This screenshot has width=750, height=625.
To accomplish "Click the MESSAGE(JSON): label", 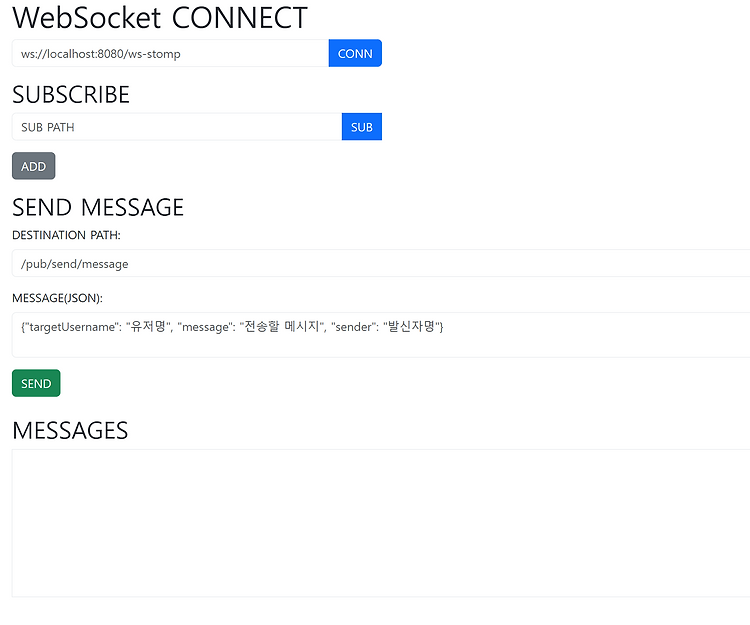I will pyautogui.click(x=57, y=298).
